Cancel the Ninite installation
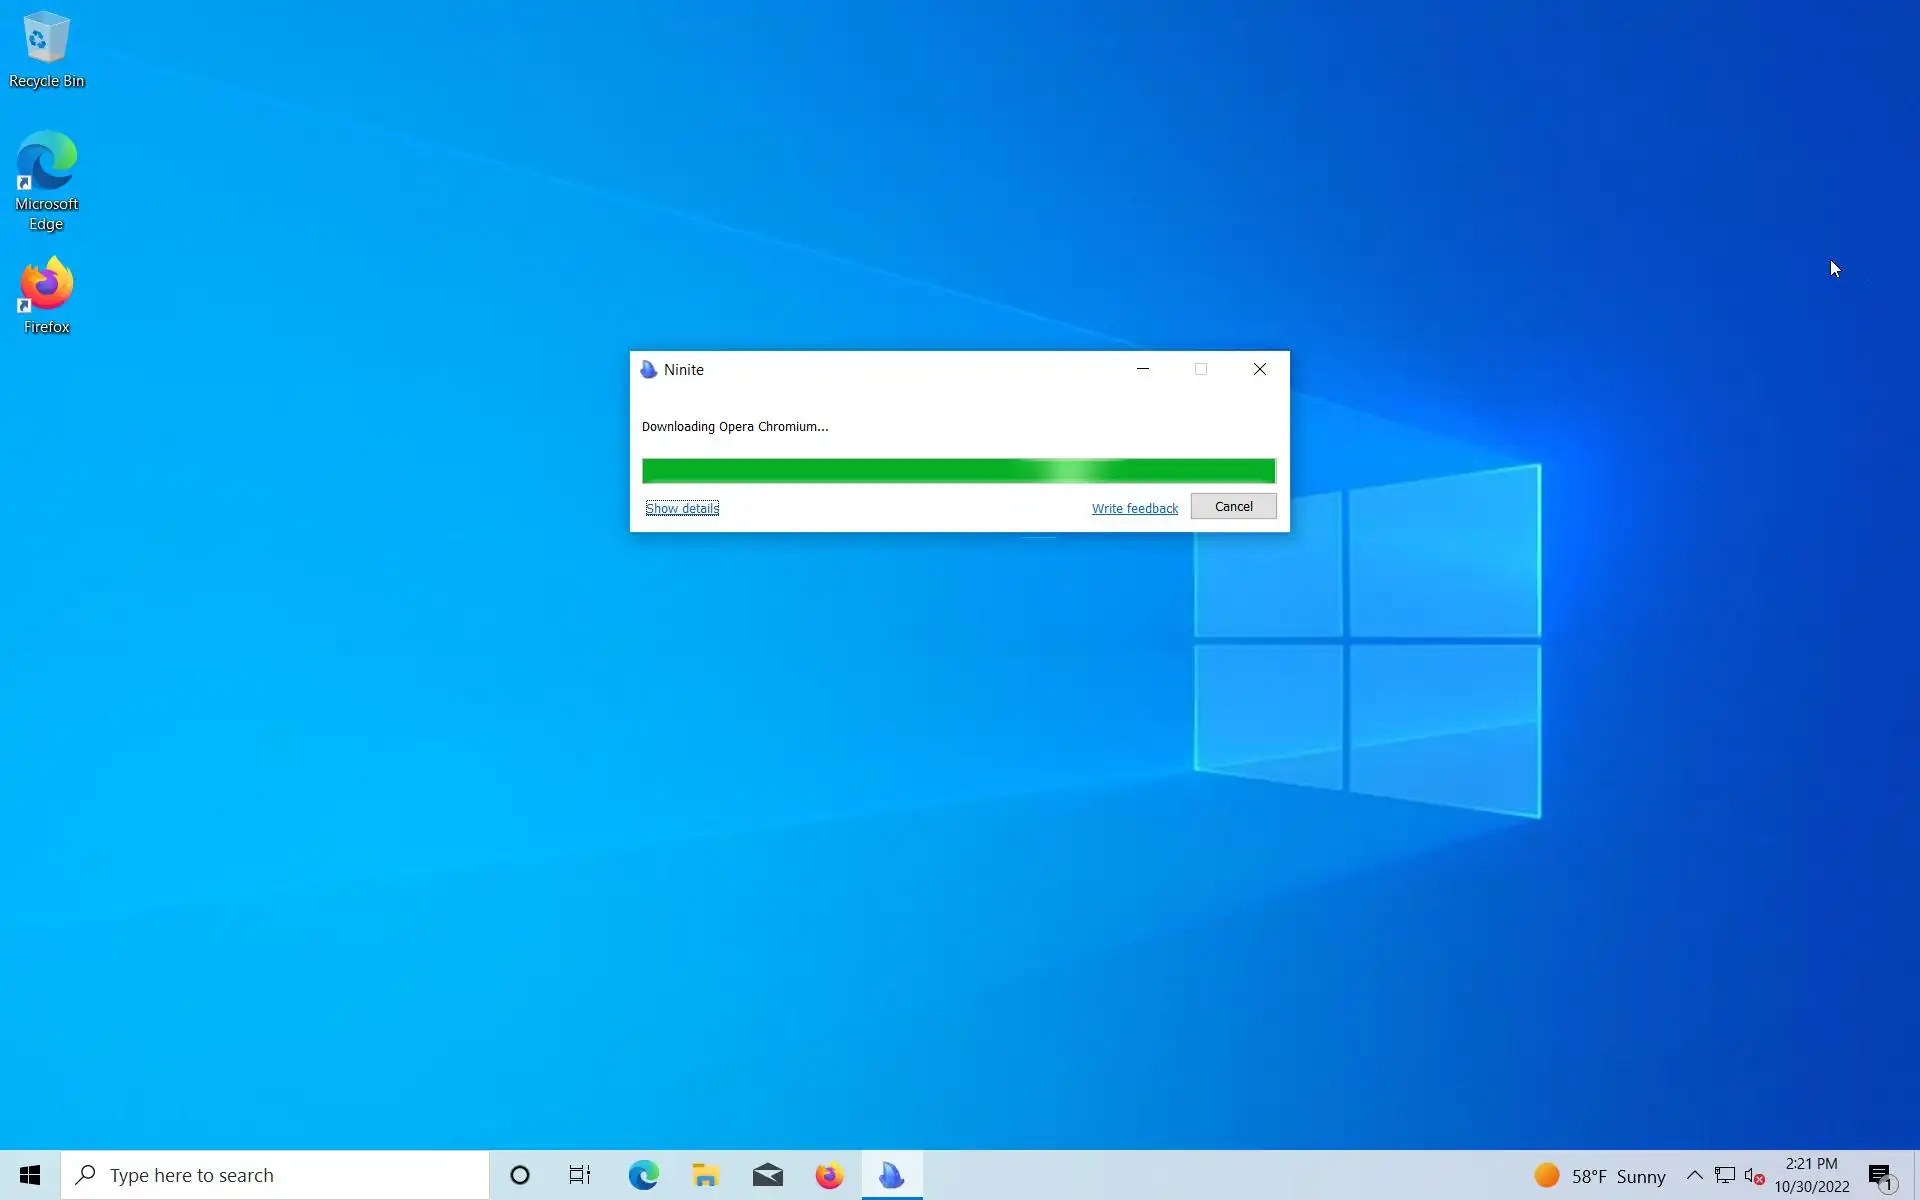 1233,506
